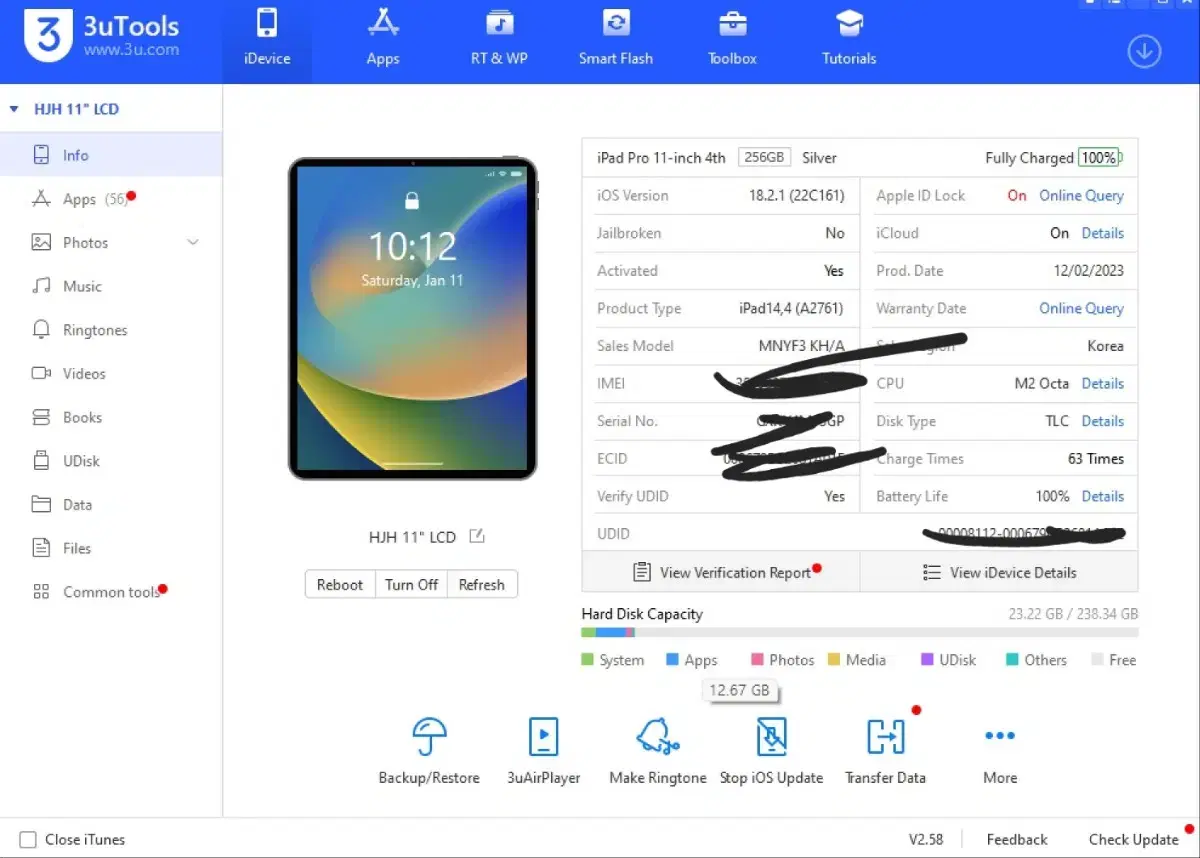Viewport: 1200px width, 858px height.
Task: Click the teal Others legend swatch
Action: point(1012,660)
